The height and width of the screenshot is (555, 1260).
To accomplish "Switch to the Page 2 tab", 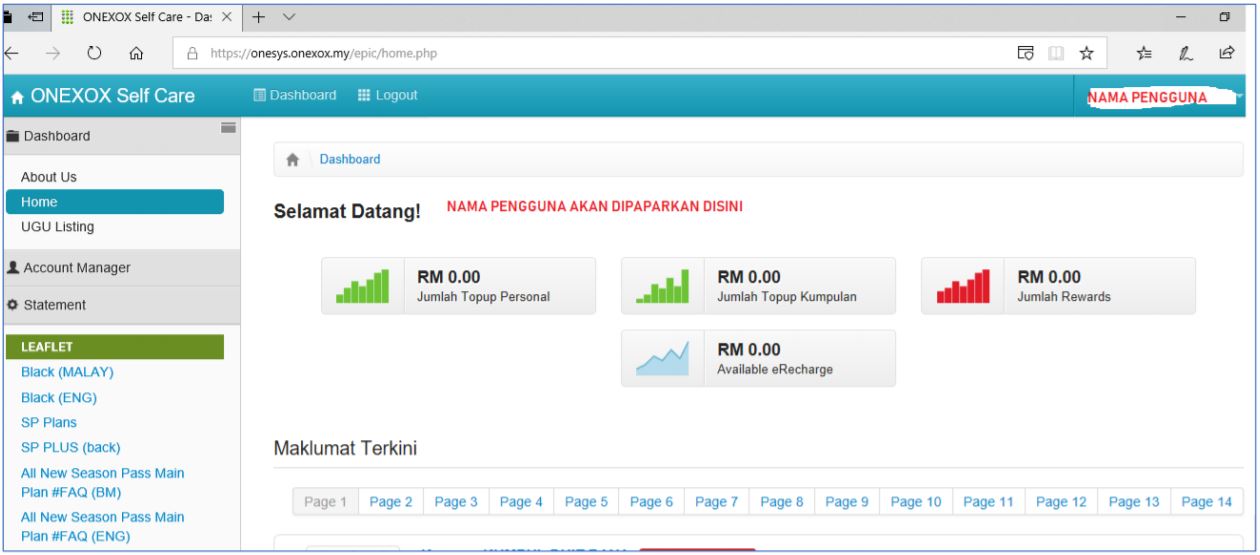I will pyautogui.click(x=391, y=502).
